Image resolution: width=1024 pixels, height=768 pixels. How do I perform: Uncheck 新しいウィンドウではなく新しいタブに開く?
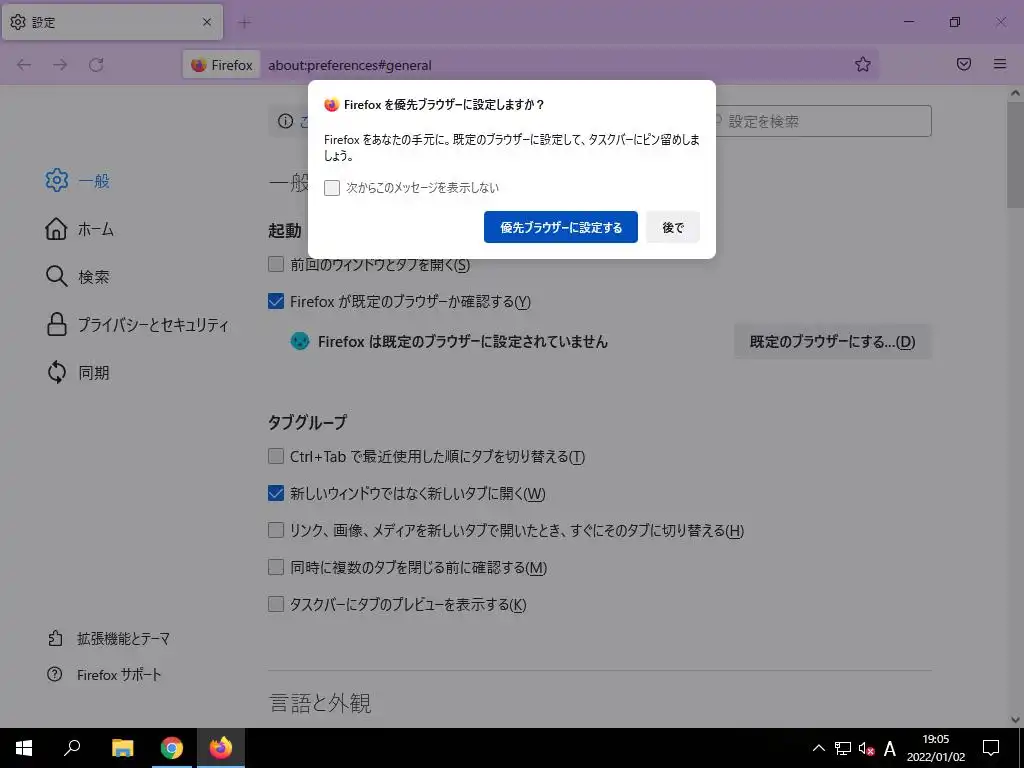click(x=276, y=493)
